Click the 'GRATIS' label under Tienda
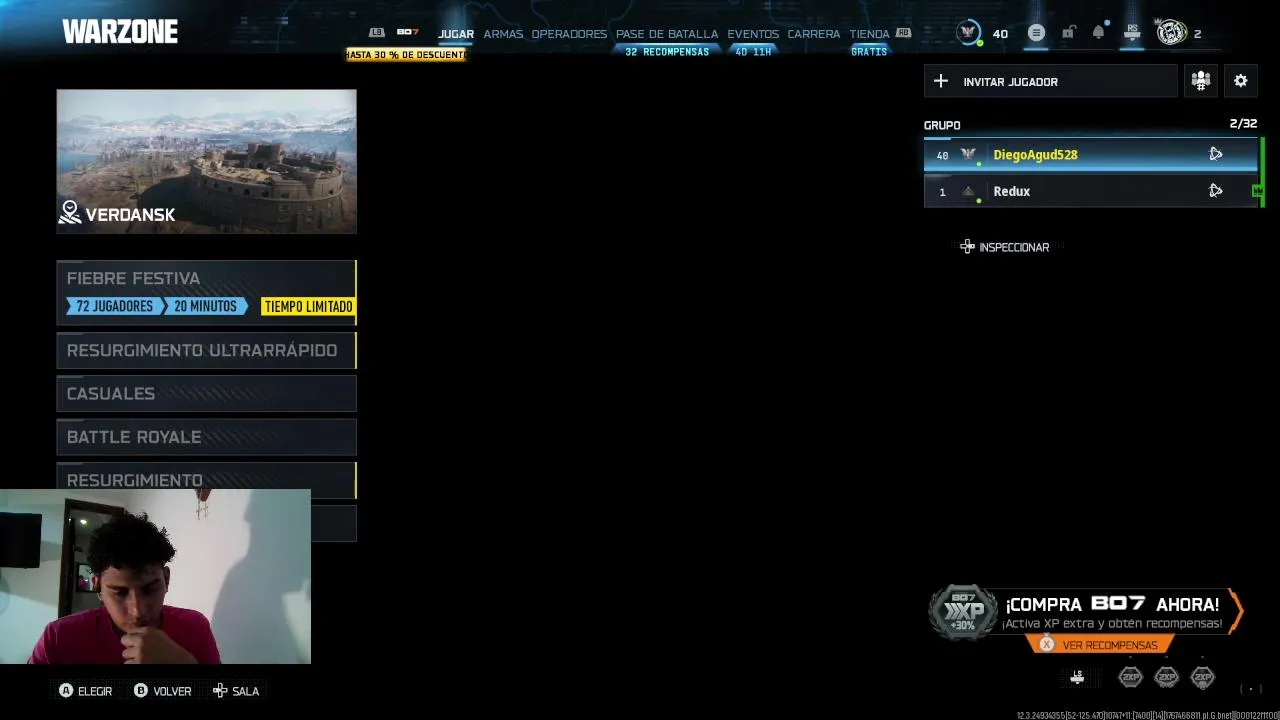The image size is (1280, 720). 869,52
